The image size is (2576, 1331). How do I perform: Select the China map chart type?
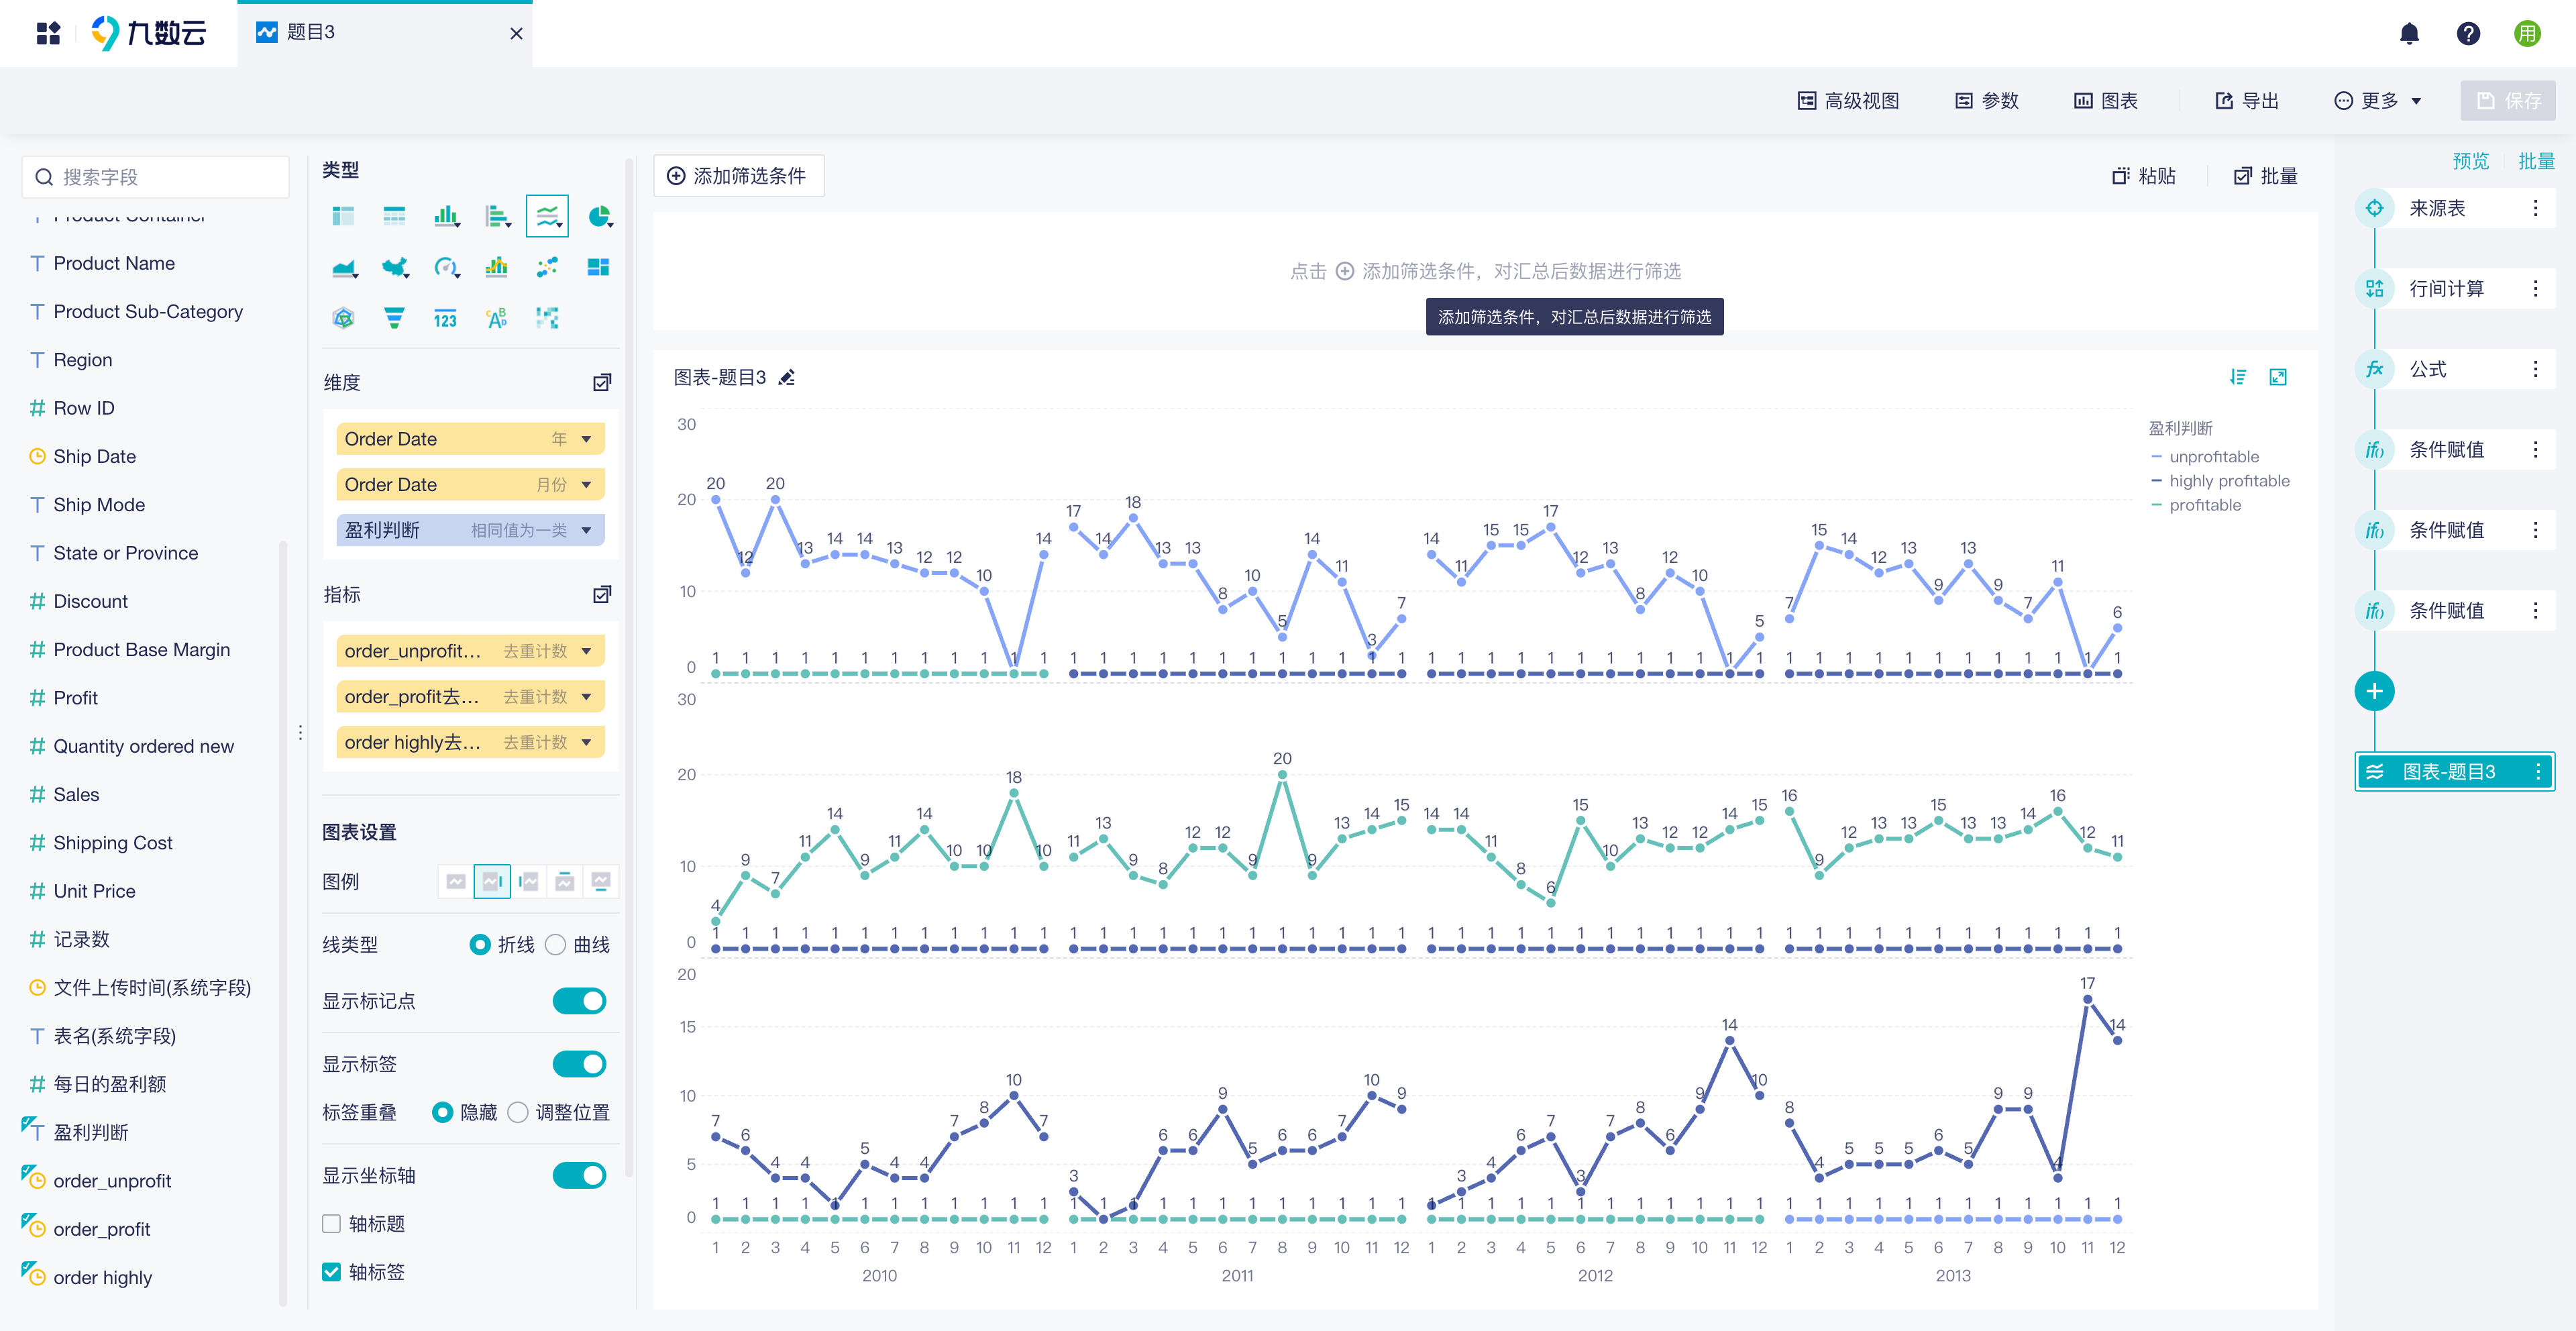pyautogui.click(x=395, y=267)
